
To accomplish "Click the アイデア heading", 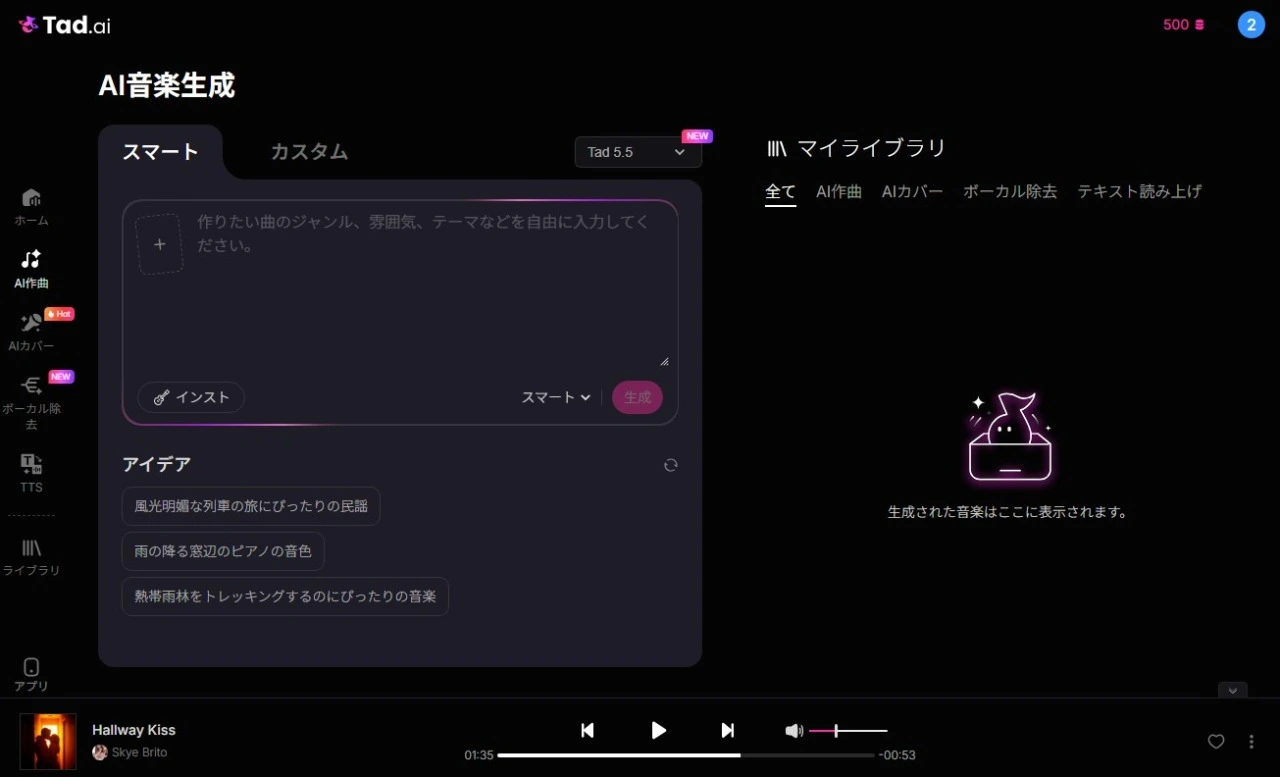I will point(156,464).
